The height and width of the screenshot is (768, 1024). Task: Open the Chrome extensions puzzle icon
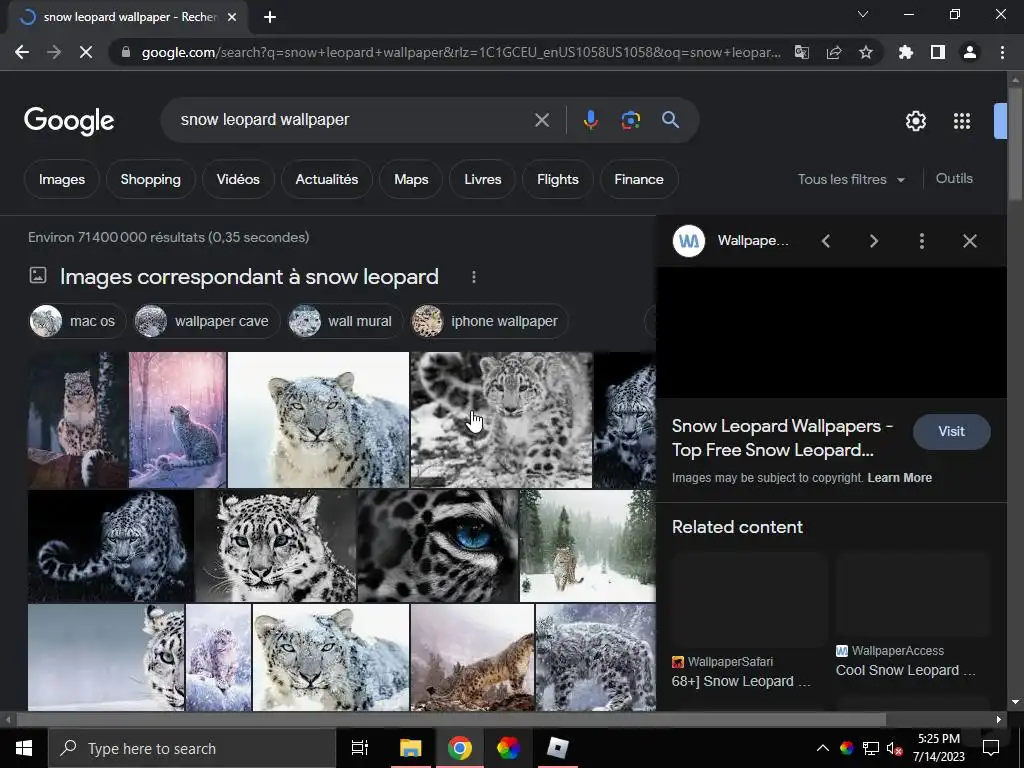click(x=906, y=52)
